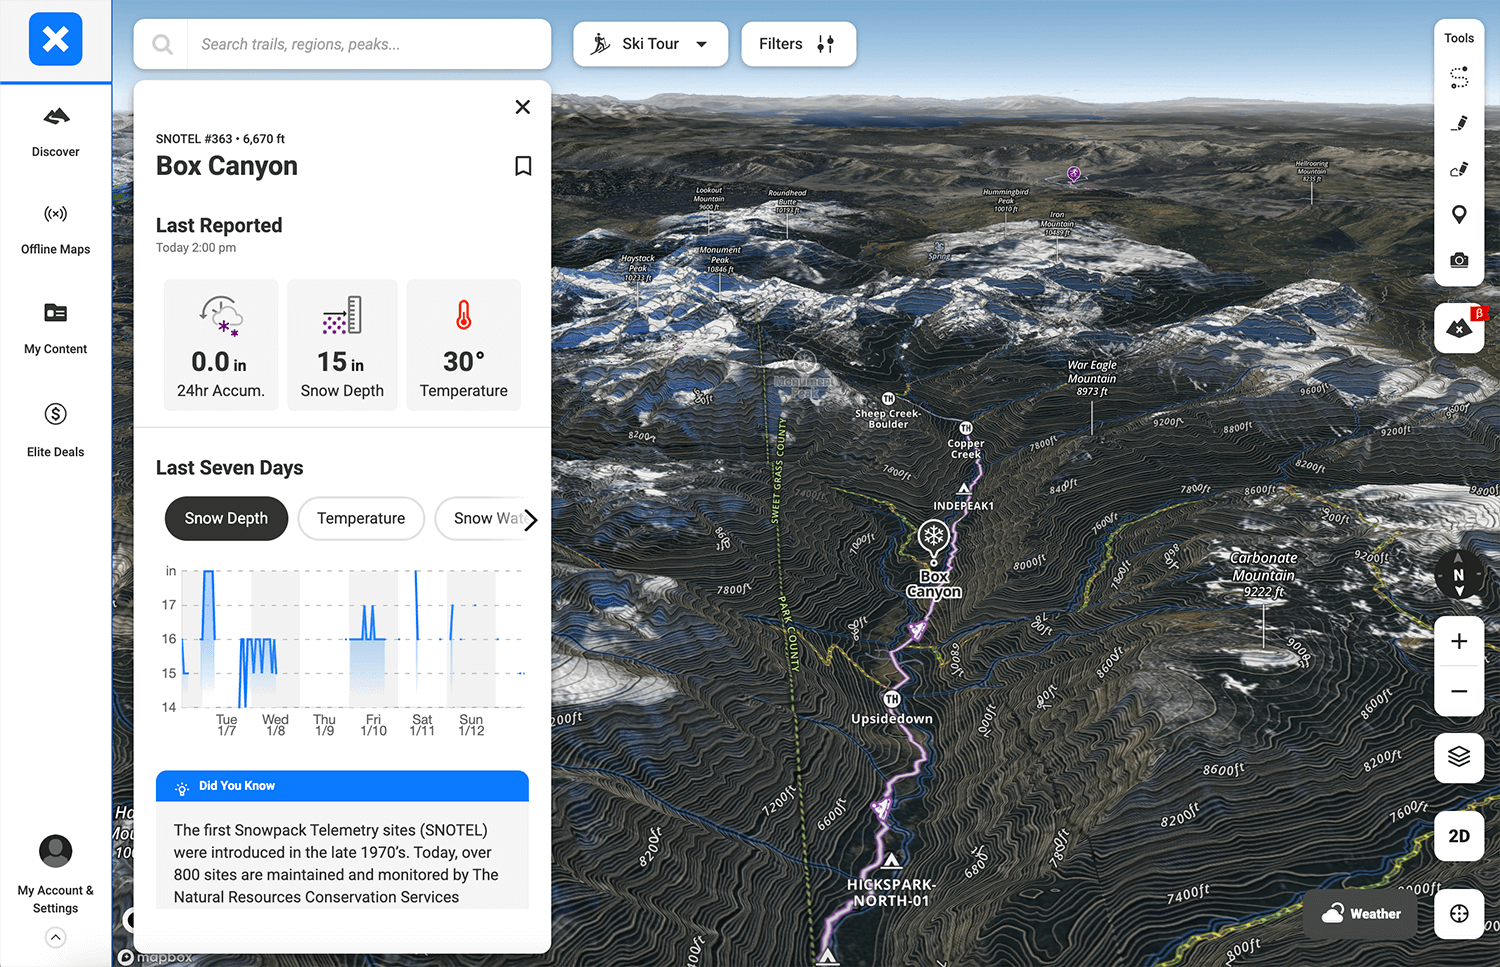Image resolution: width=1500 pixels, height=967 pixels.
Task: Center map on my location
Action: [1459, 913]
